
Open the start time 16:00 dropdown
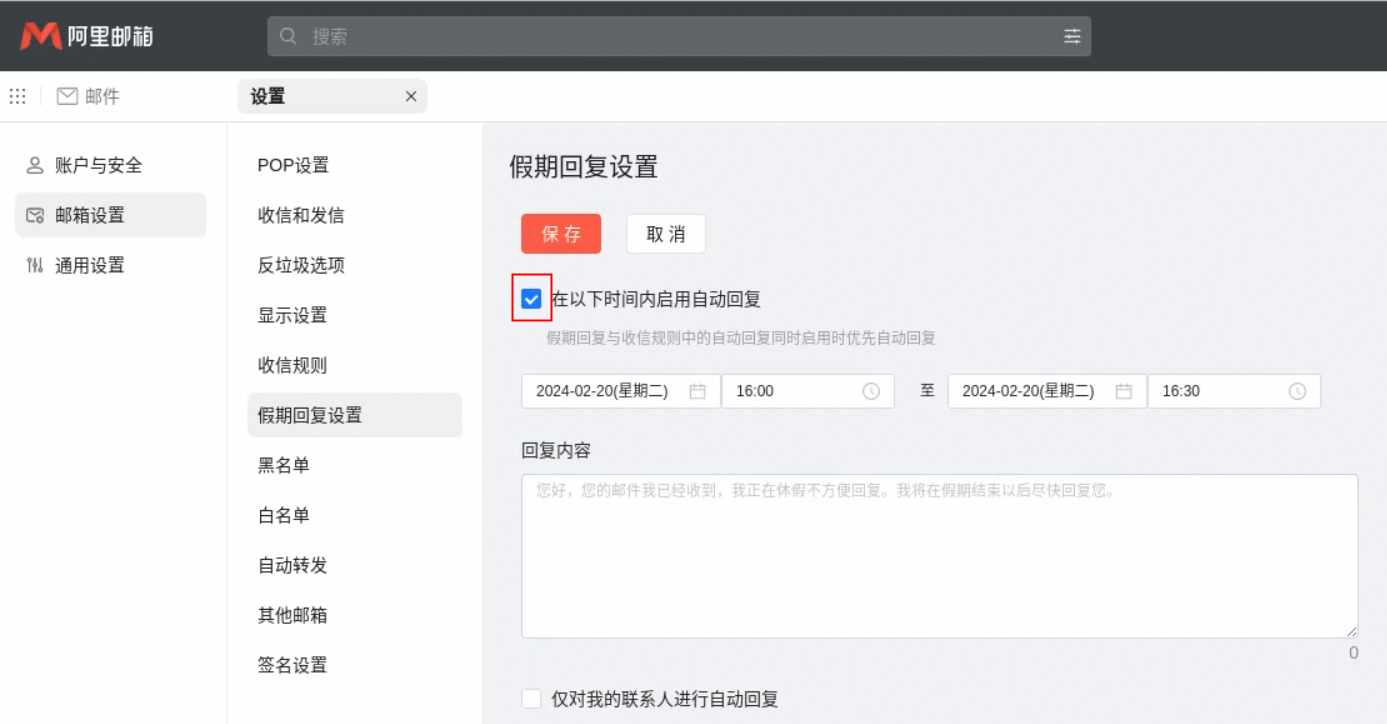tap(793, 391)
